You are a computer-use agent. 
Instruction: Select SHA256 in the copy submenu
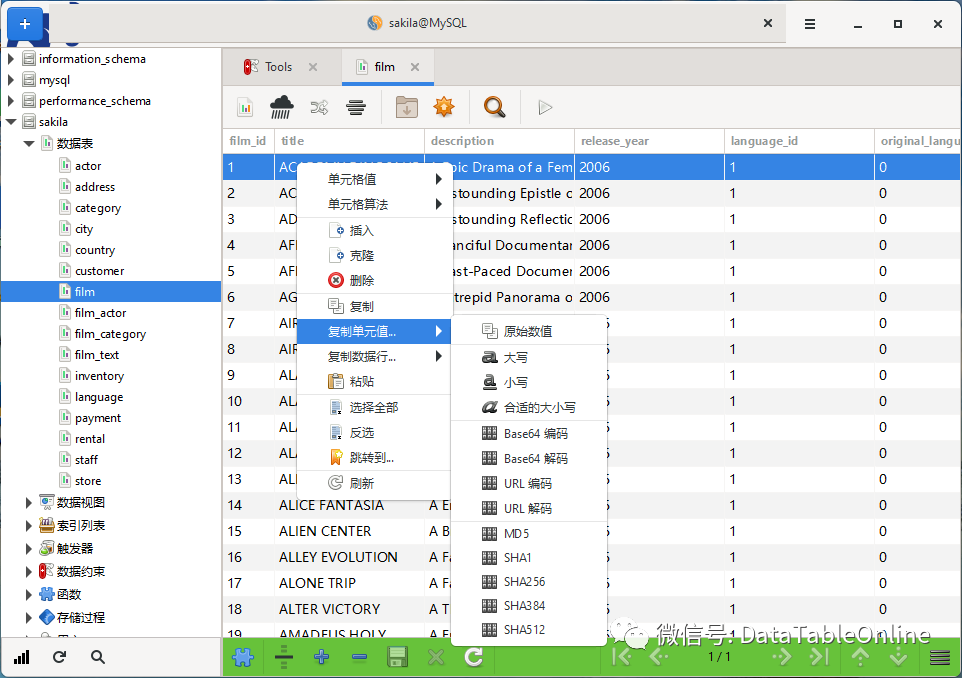point(529,581)
